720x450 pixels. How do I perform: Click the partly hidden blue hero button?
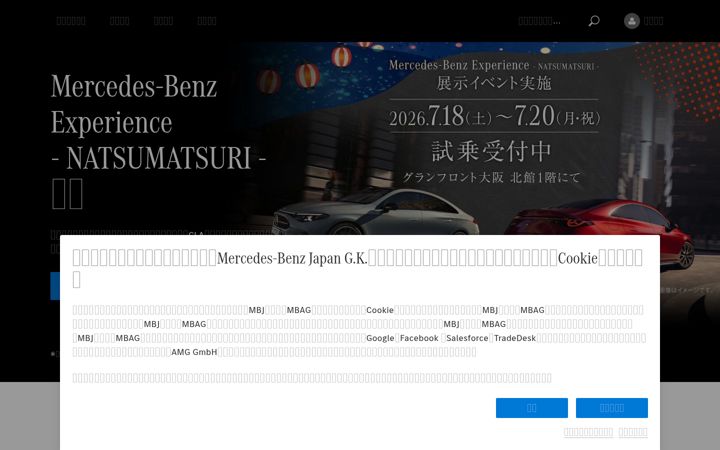[55, 286]
